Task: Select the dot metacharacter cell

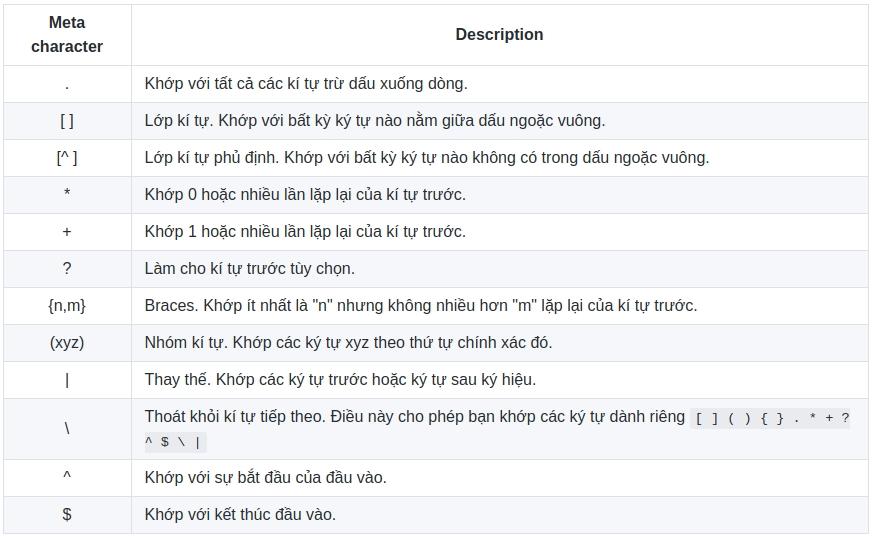Action: 67,84
